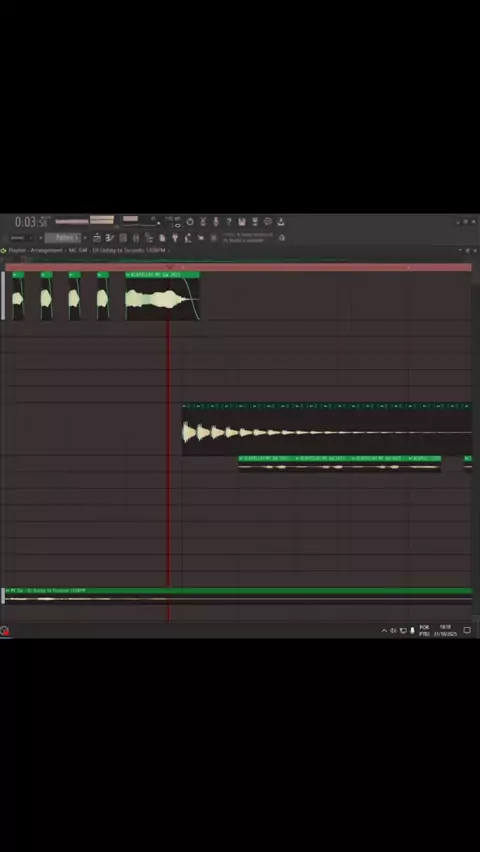Click the Playlist menu label in title
Viewport: 480px width, 852px height.
pos(17,250)
